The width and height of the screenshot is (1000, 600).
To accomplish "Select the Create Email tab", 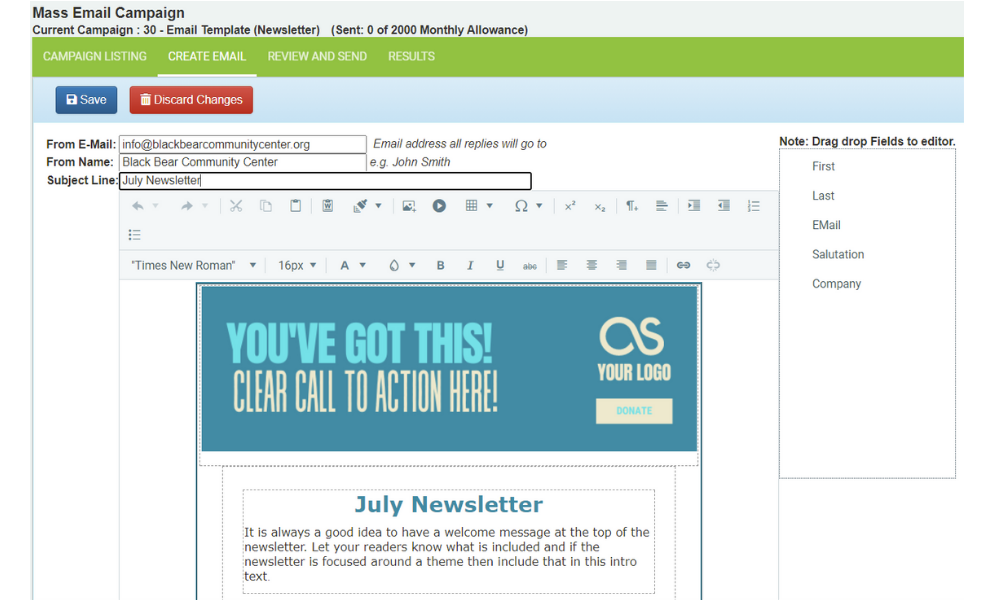I will point(207,57).
